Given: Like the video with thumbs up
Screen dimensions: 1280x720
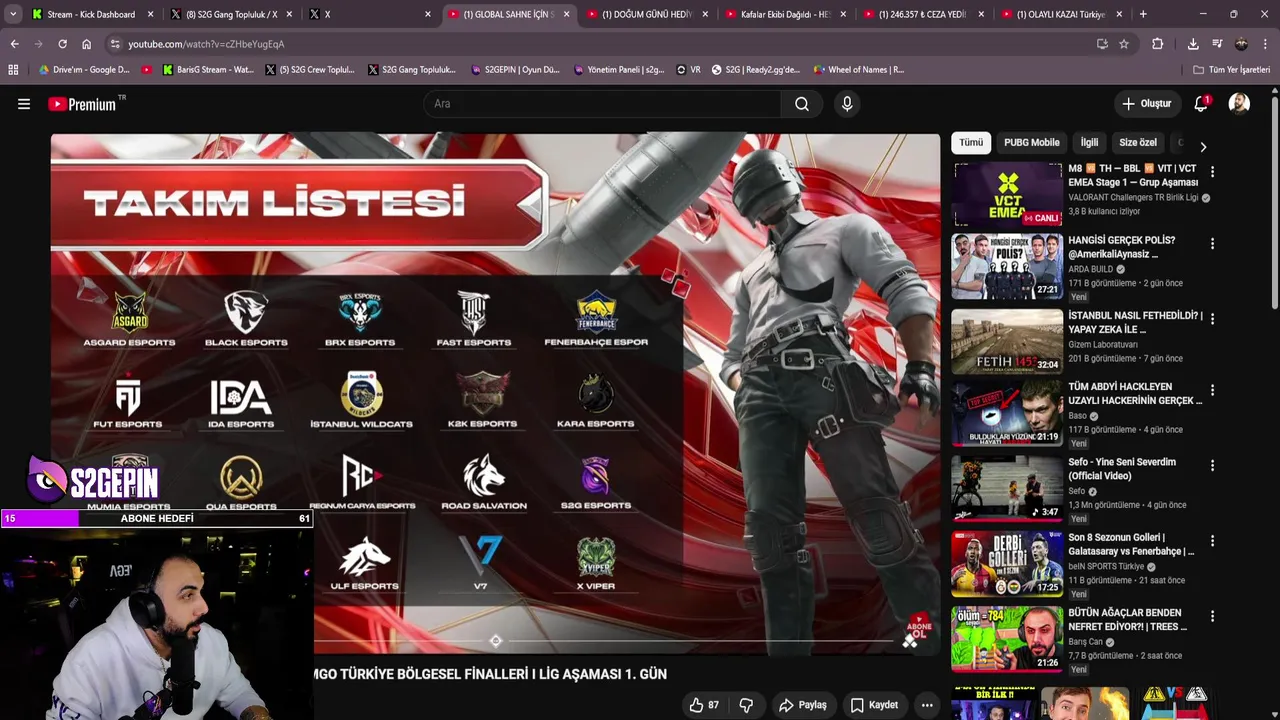Looking at the screenshot, I should pyautogui.click(x=704, y=705).
